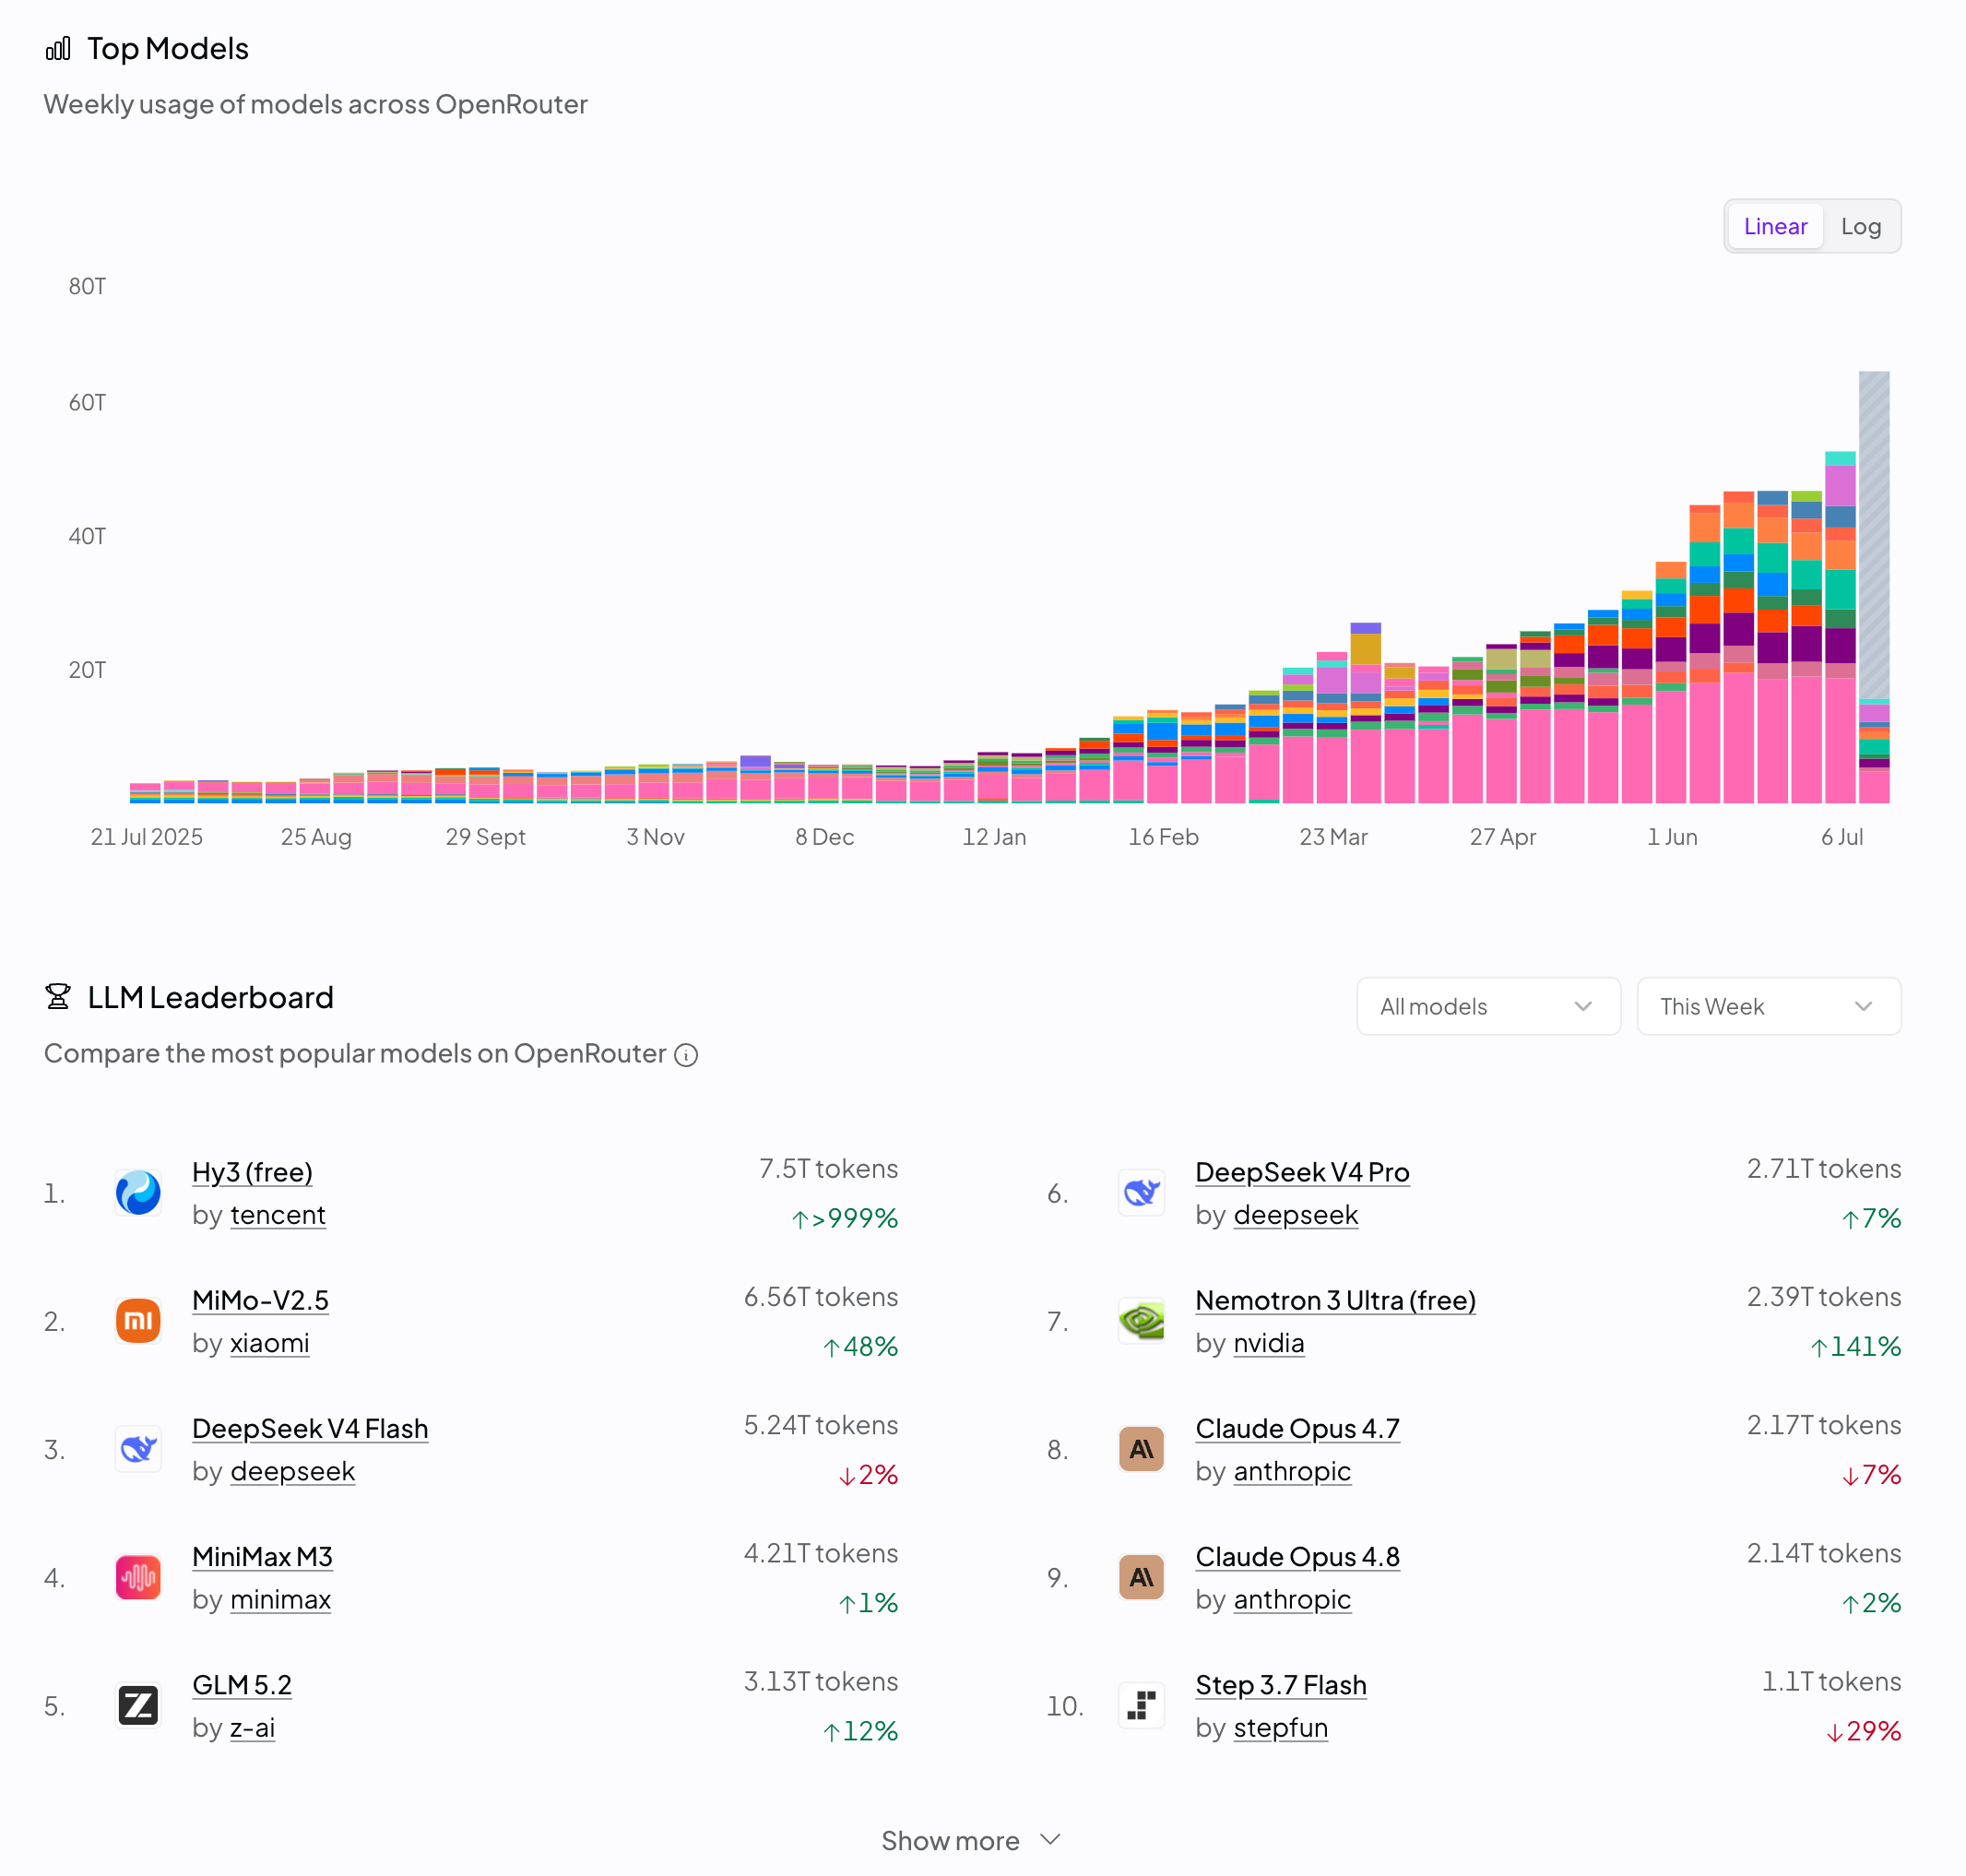Open the DeepSeek V4 Flash model link
This screenshot has height=1876, width=1966.
click(310, 1428)
